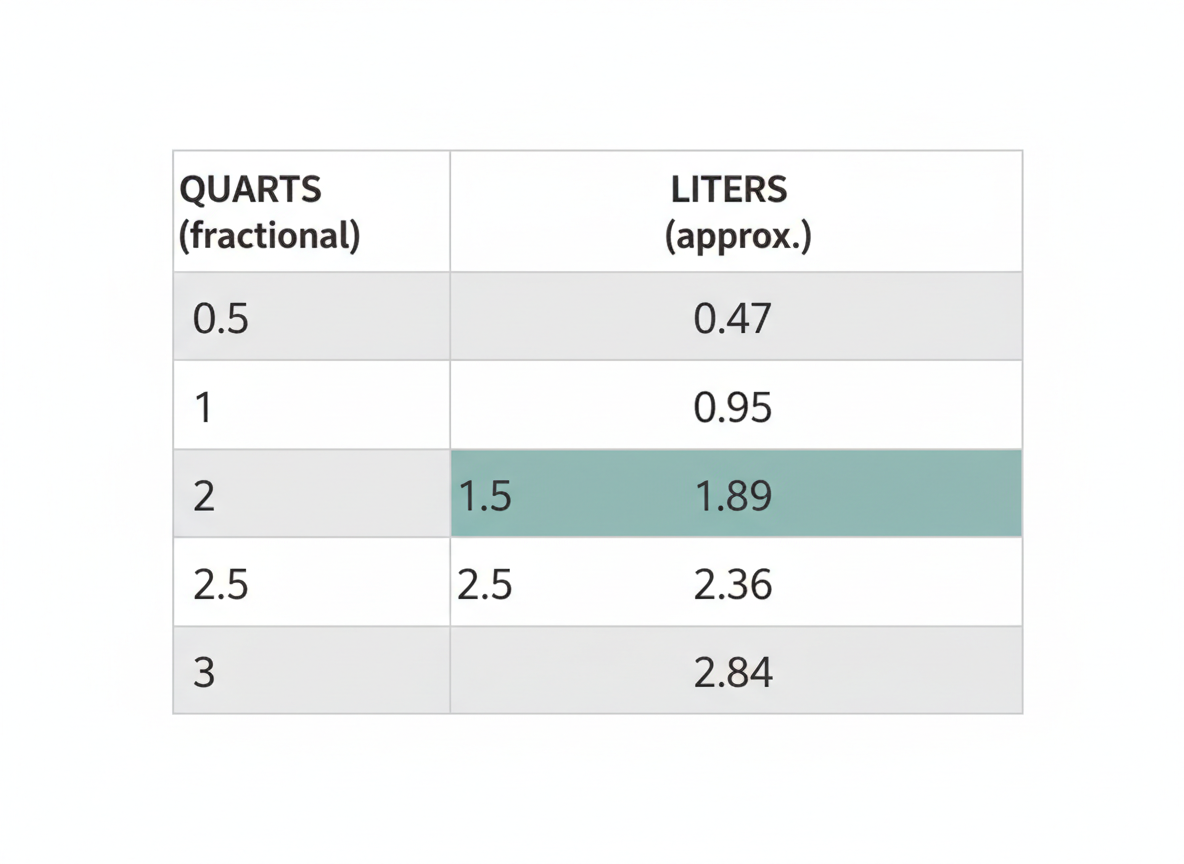1184x864 pixels.
Task: Click 2.5 in the Quarts column
Action: (221, 584)
